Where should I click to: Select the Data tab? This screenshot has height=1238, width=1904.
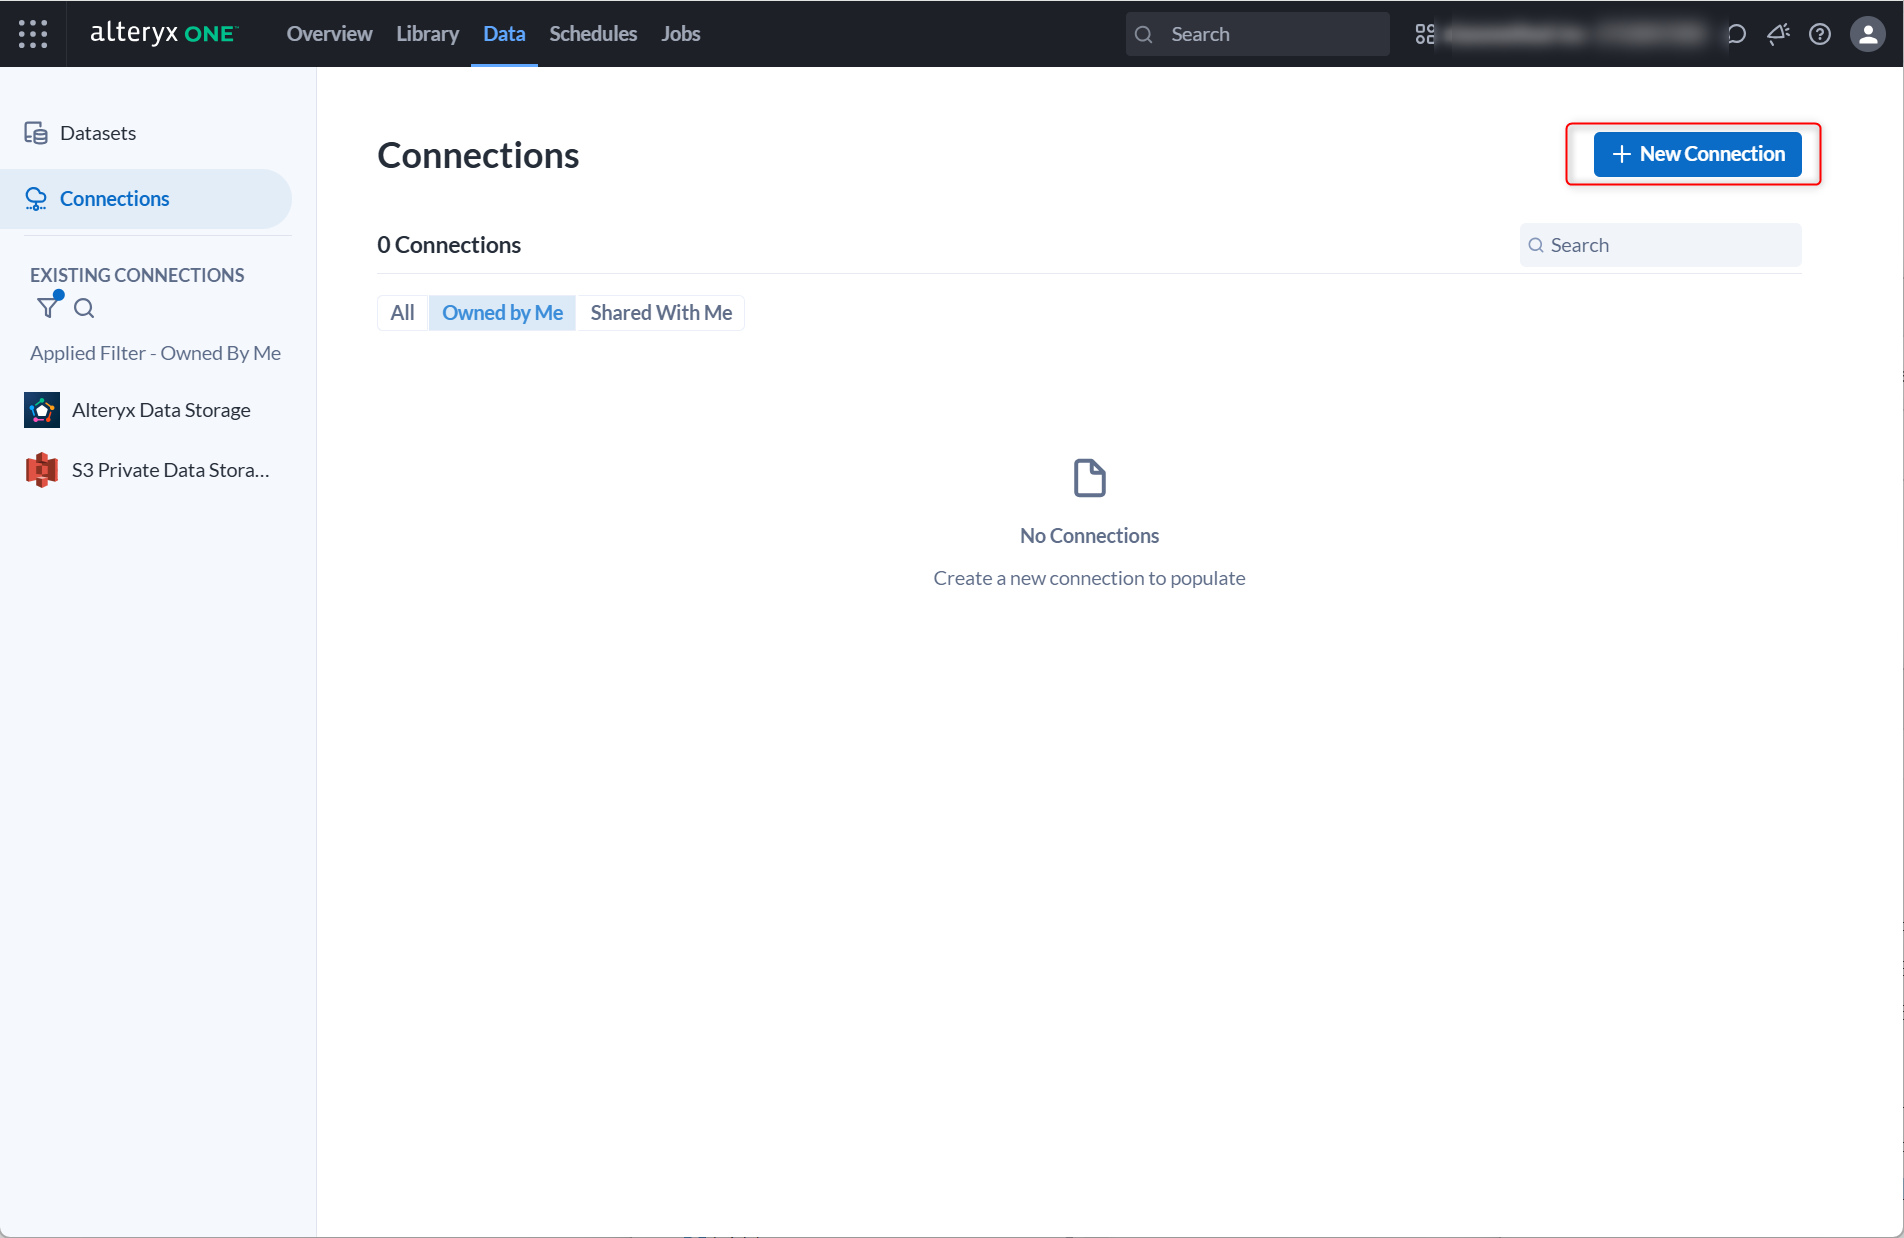pos(504,34)
